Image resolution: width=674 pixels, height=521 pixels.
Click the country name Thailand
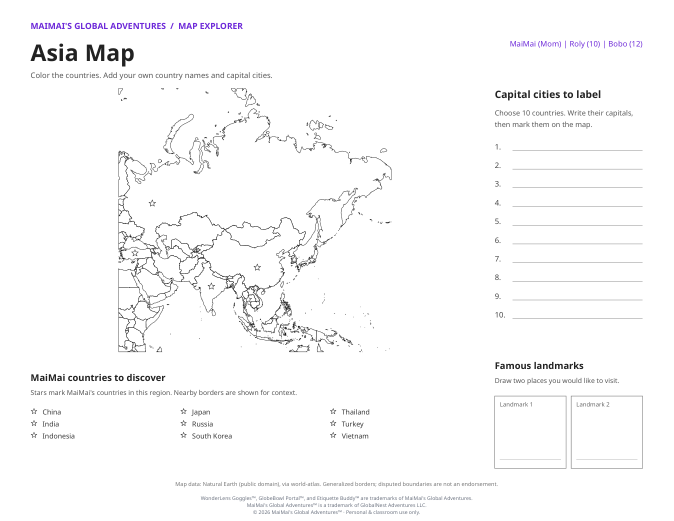[355, 412]
